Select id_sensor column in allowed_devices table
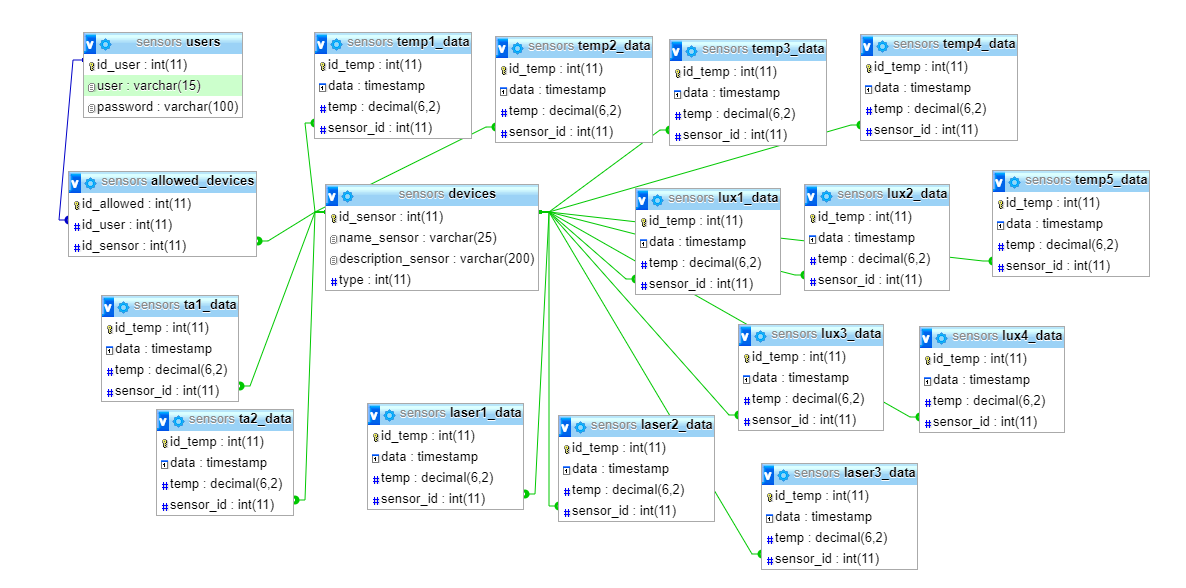This screenshot has width=1186, height=588. coord(162,245)
